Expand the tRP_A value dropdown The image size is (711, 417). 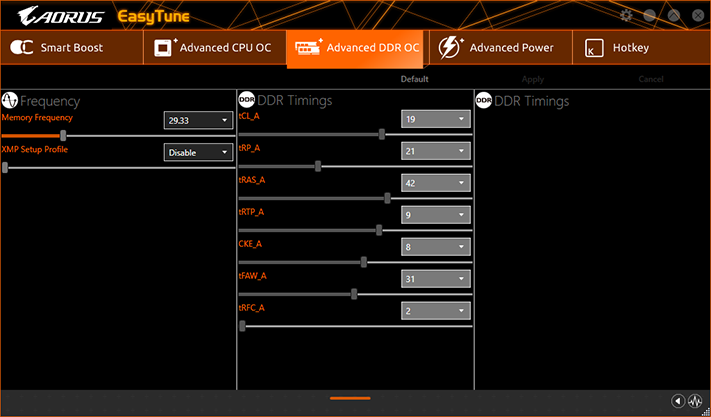click(x=435, y=151)
